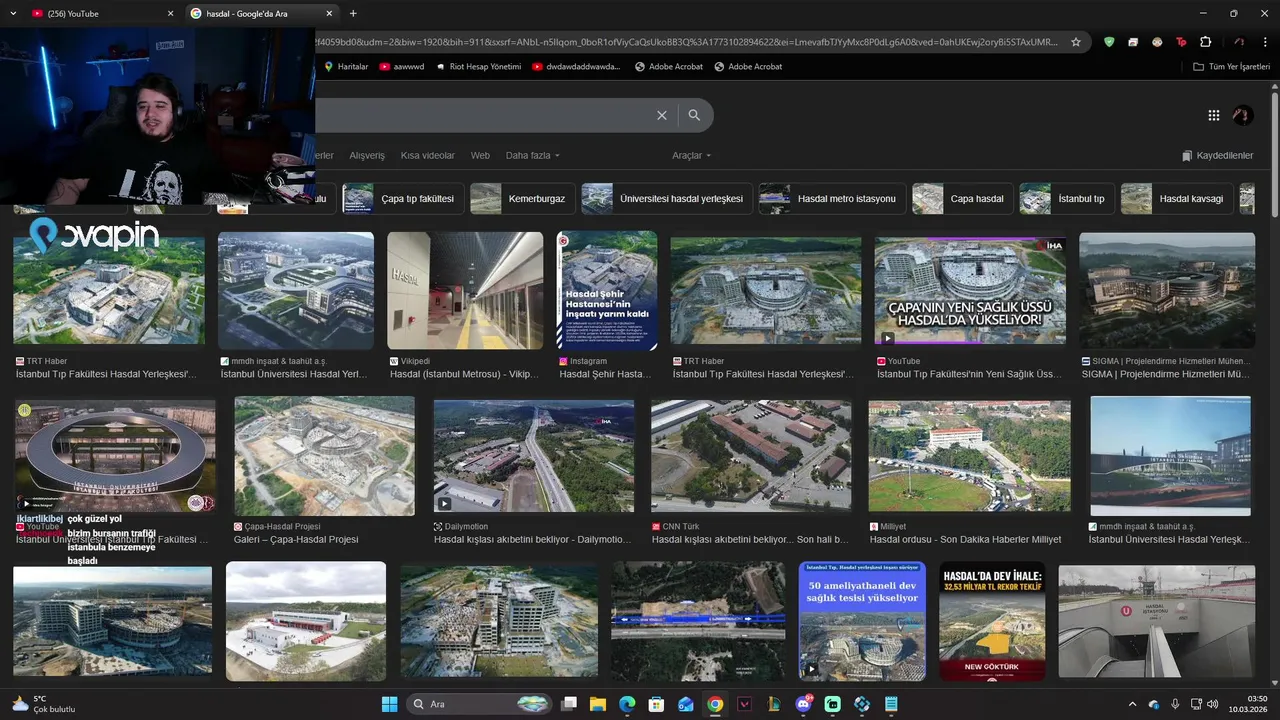Open the Tüm Yer İşaretleri folder
This screenshot has width=1280, height=720.
pos(1231,66)
